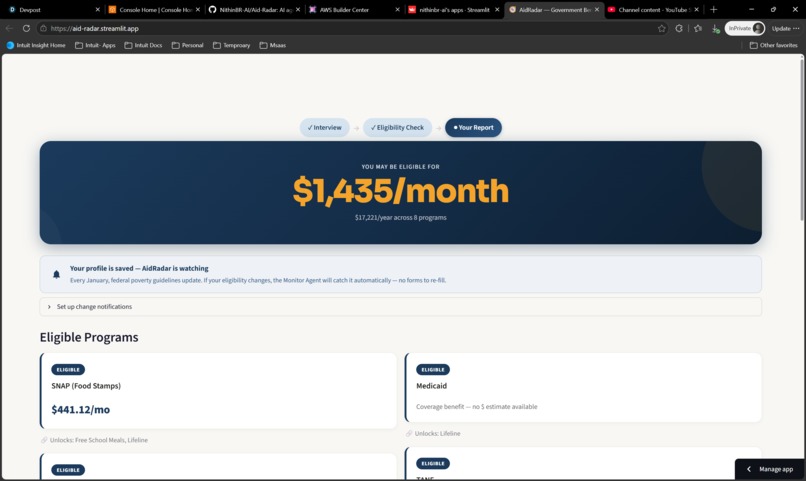
Task: Click ELIGIBLE badge on SNAP card
Action: [68, 369]
